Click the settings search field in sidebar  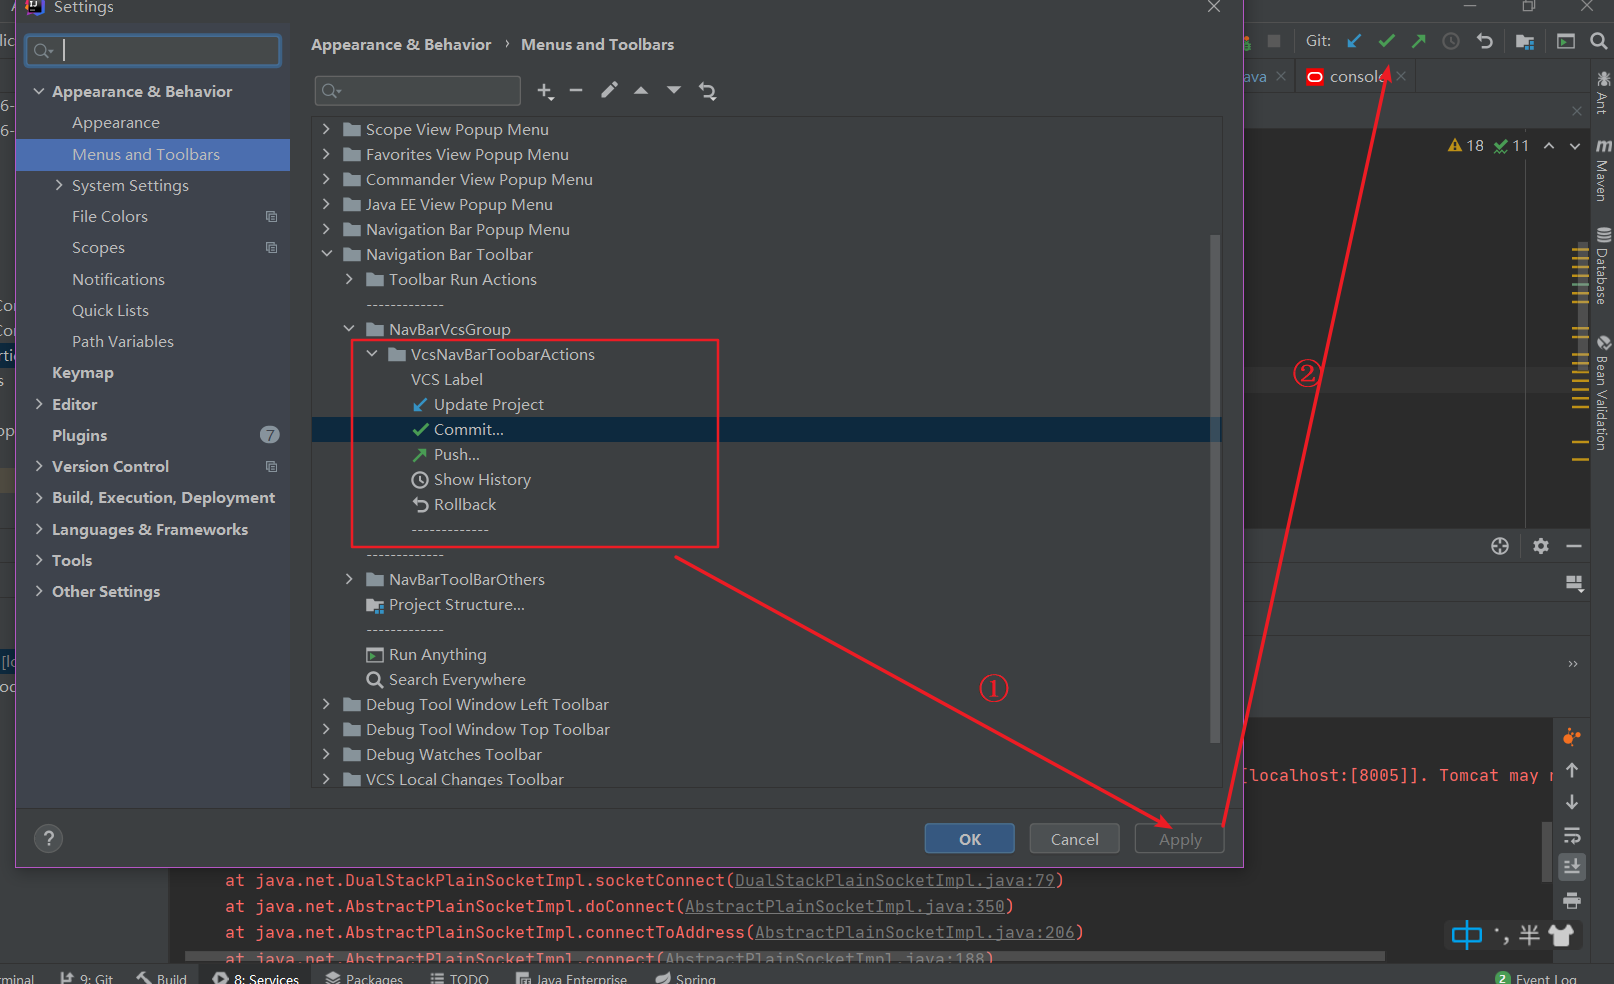(x=153, y=50)
